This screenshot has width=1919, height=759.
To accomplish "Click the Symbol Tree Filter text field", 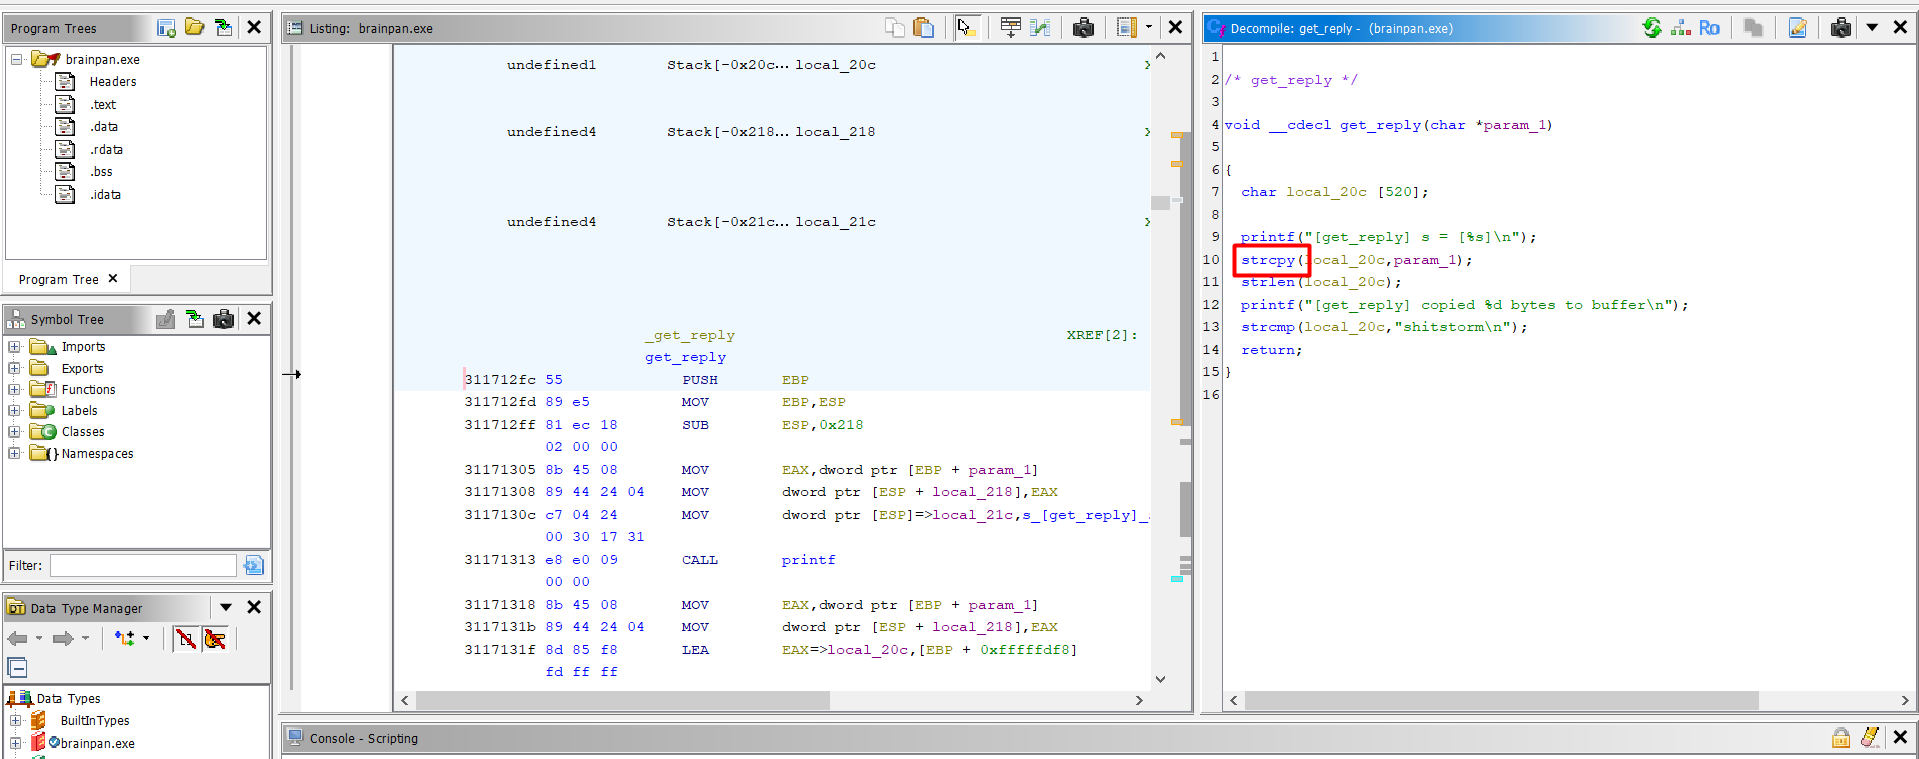I will click(x=143, y=566).
